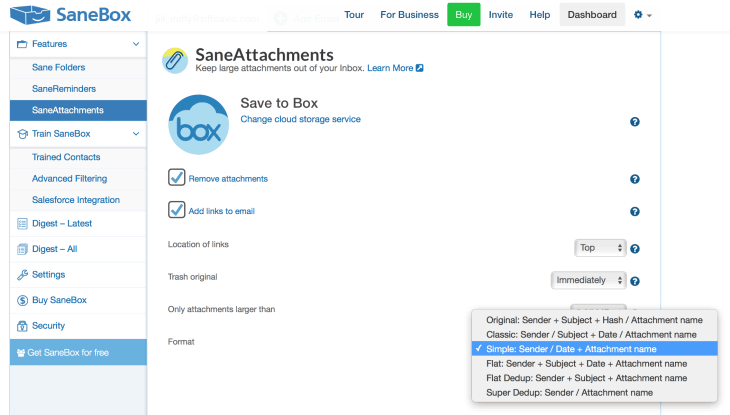Collapse the Train SaneBox sidebar section
The image size is (730, 415).
pyautogui.click(x=136, y=133)
